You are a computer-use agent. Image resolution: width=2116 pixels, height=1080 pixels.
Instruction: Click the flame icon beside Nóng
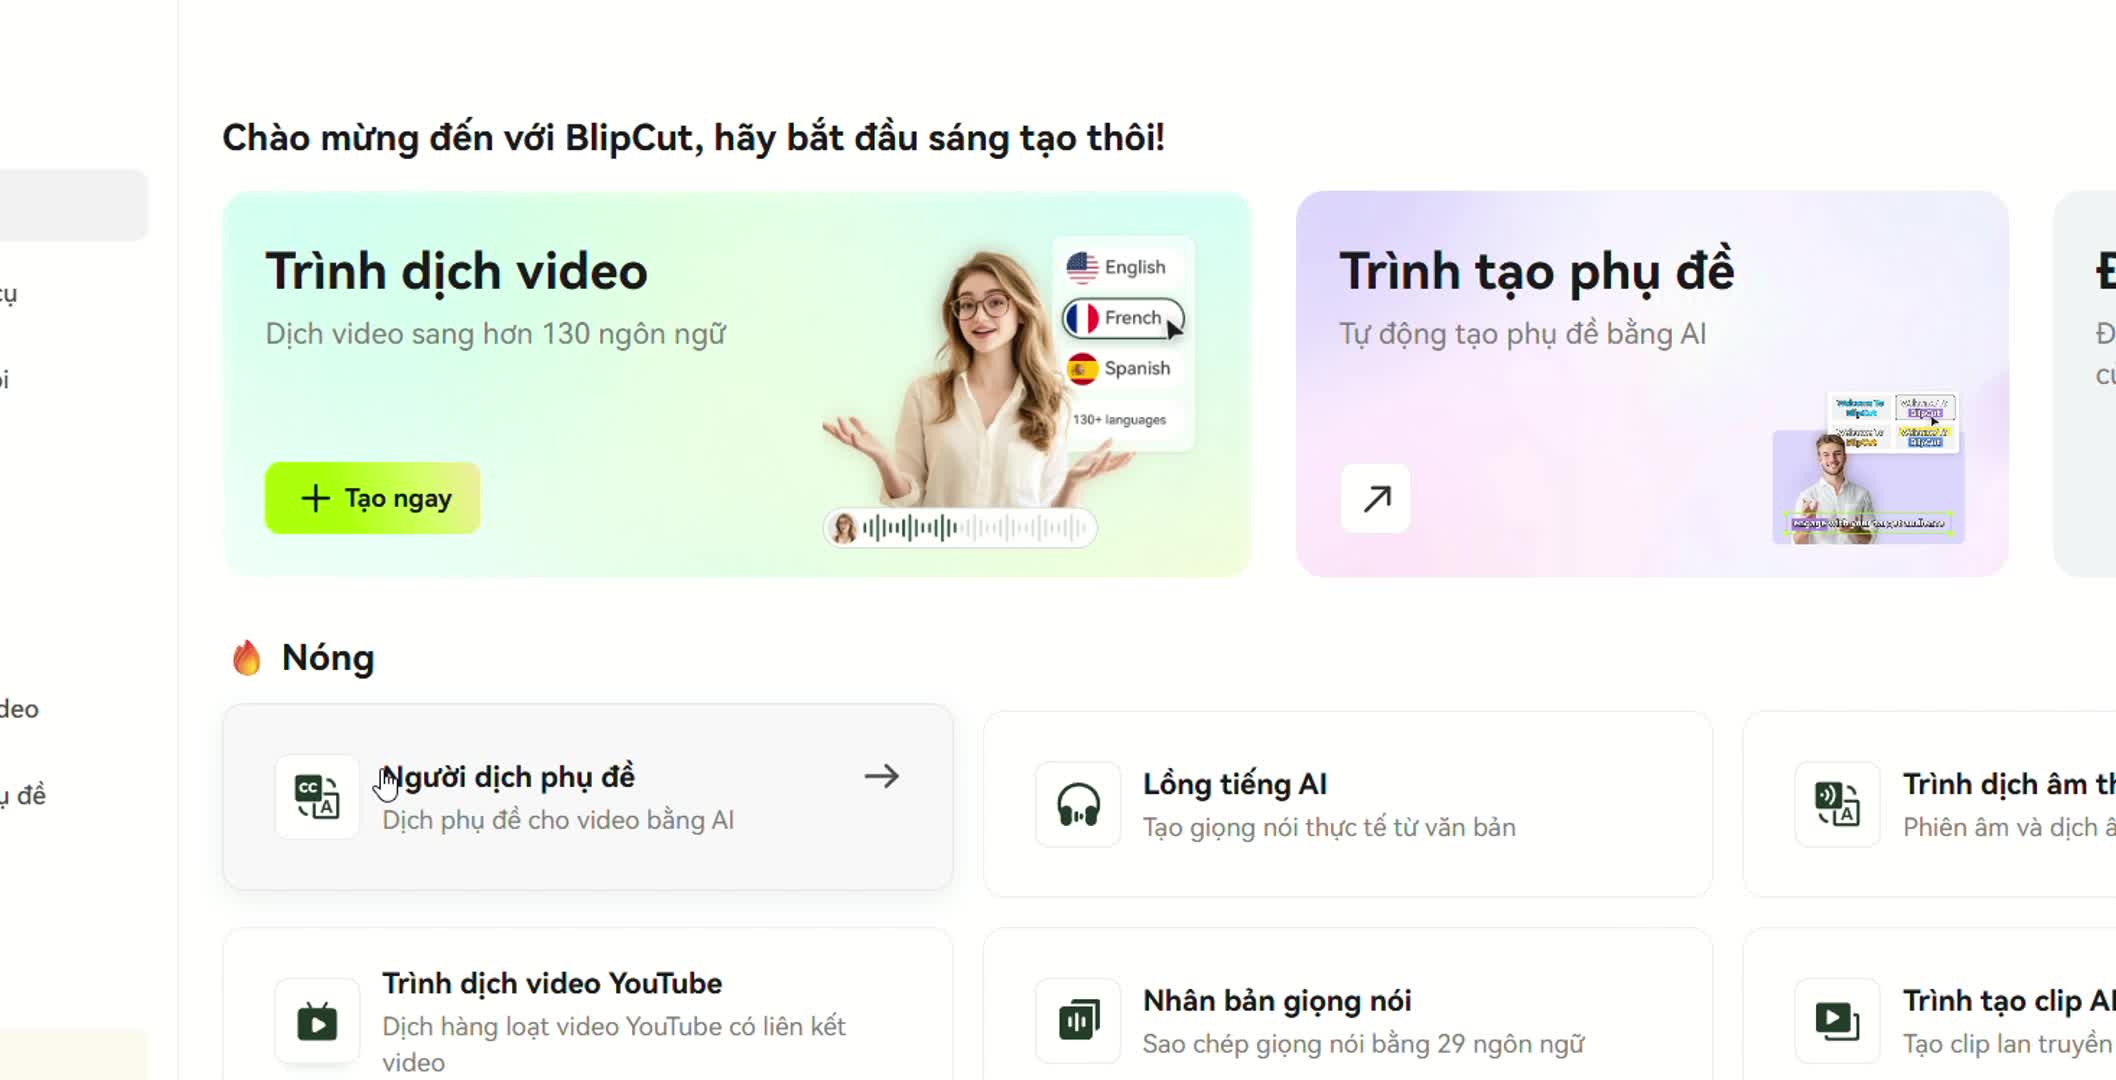pyautogui.click(x=246, y=658)
